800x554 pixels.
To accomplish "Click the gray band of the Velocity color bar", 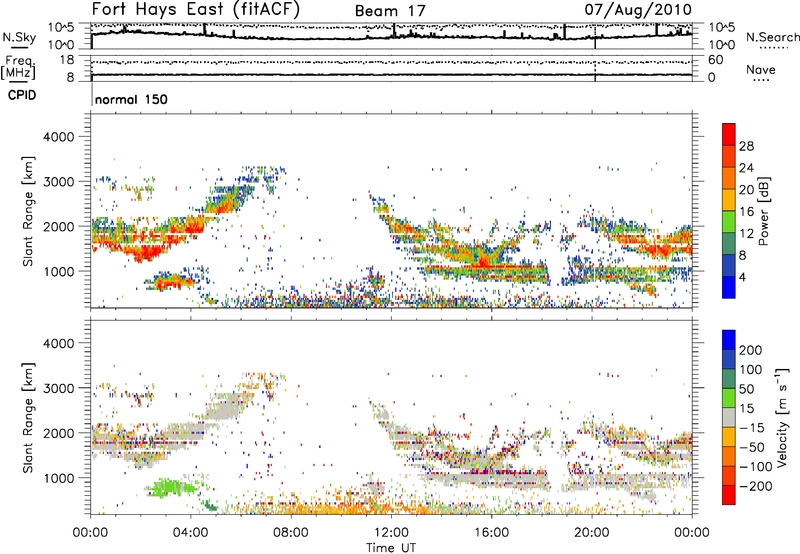I will [x=729, y=417].
